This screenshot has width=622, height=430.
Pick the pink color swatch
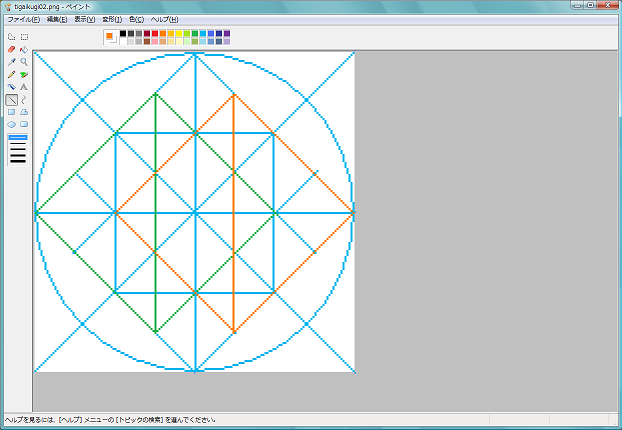point(155,41)
